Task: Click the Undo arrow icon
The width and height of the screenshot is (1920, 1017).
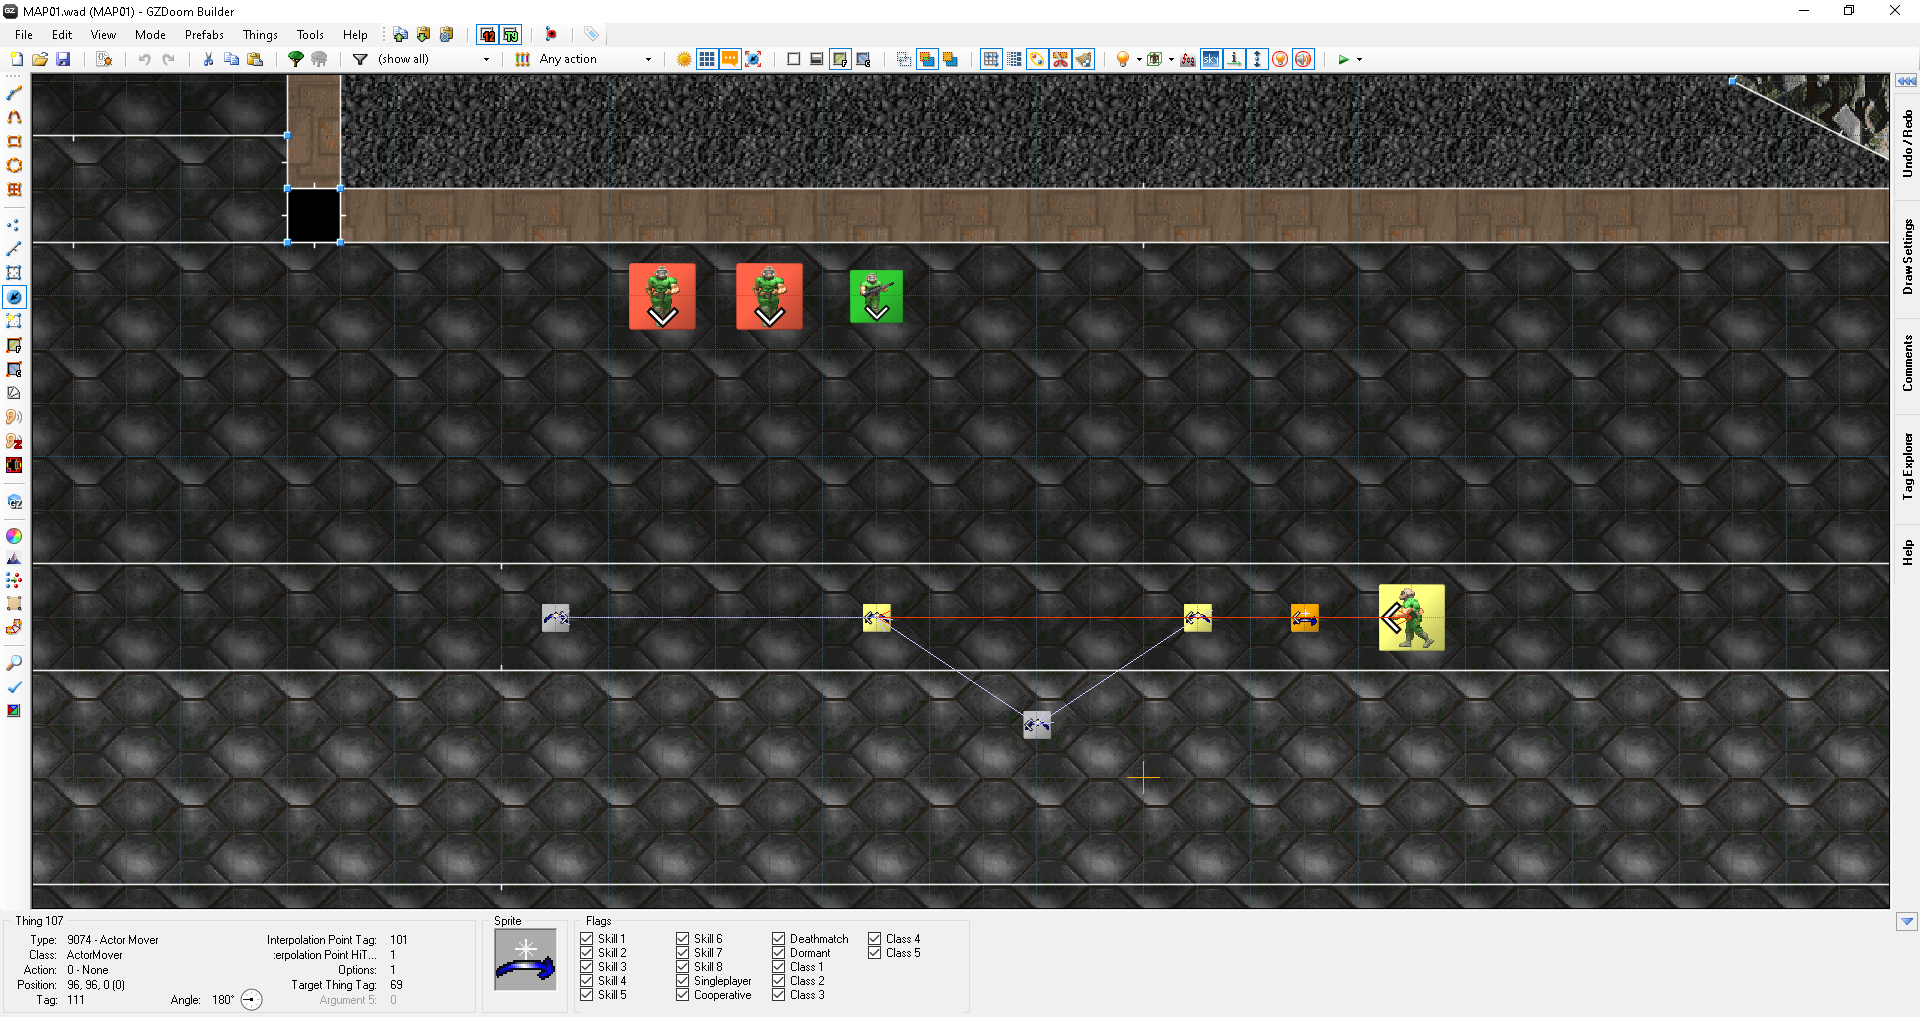Action: pos(144,59)
